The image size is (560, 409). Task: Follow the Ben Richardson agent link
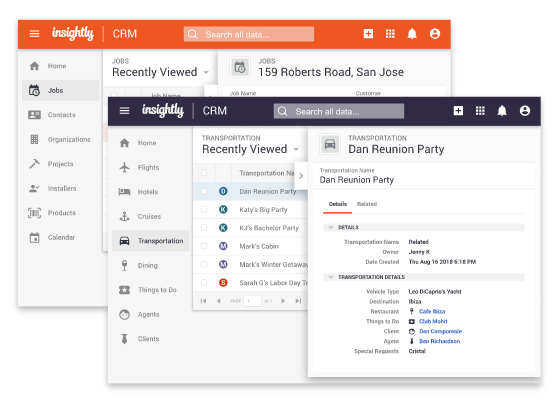point(439,341)
